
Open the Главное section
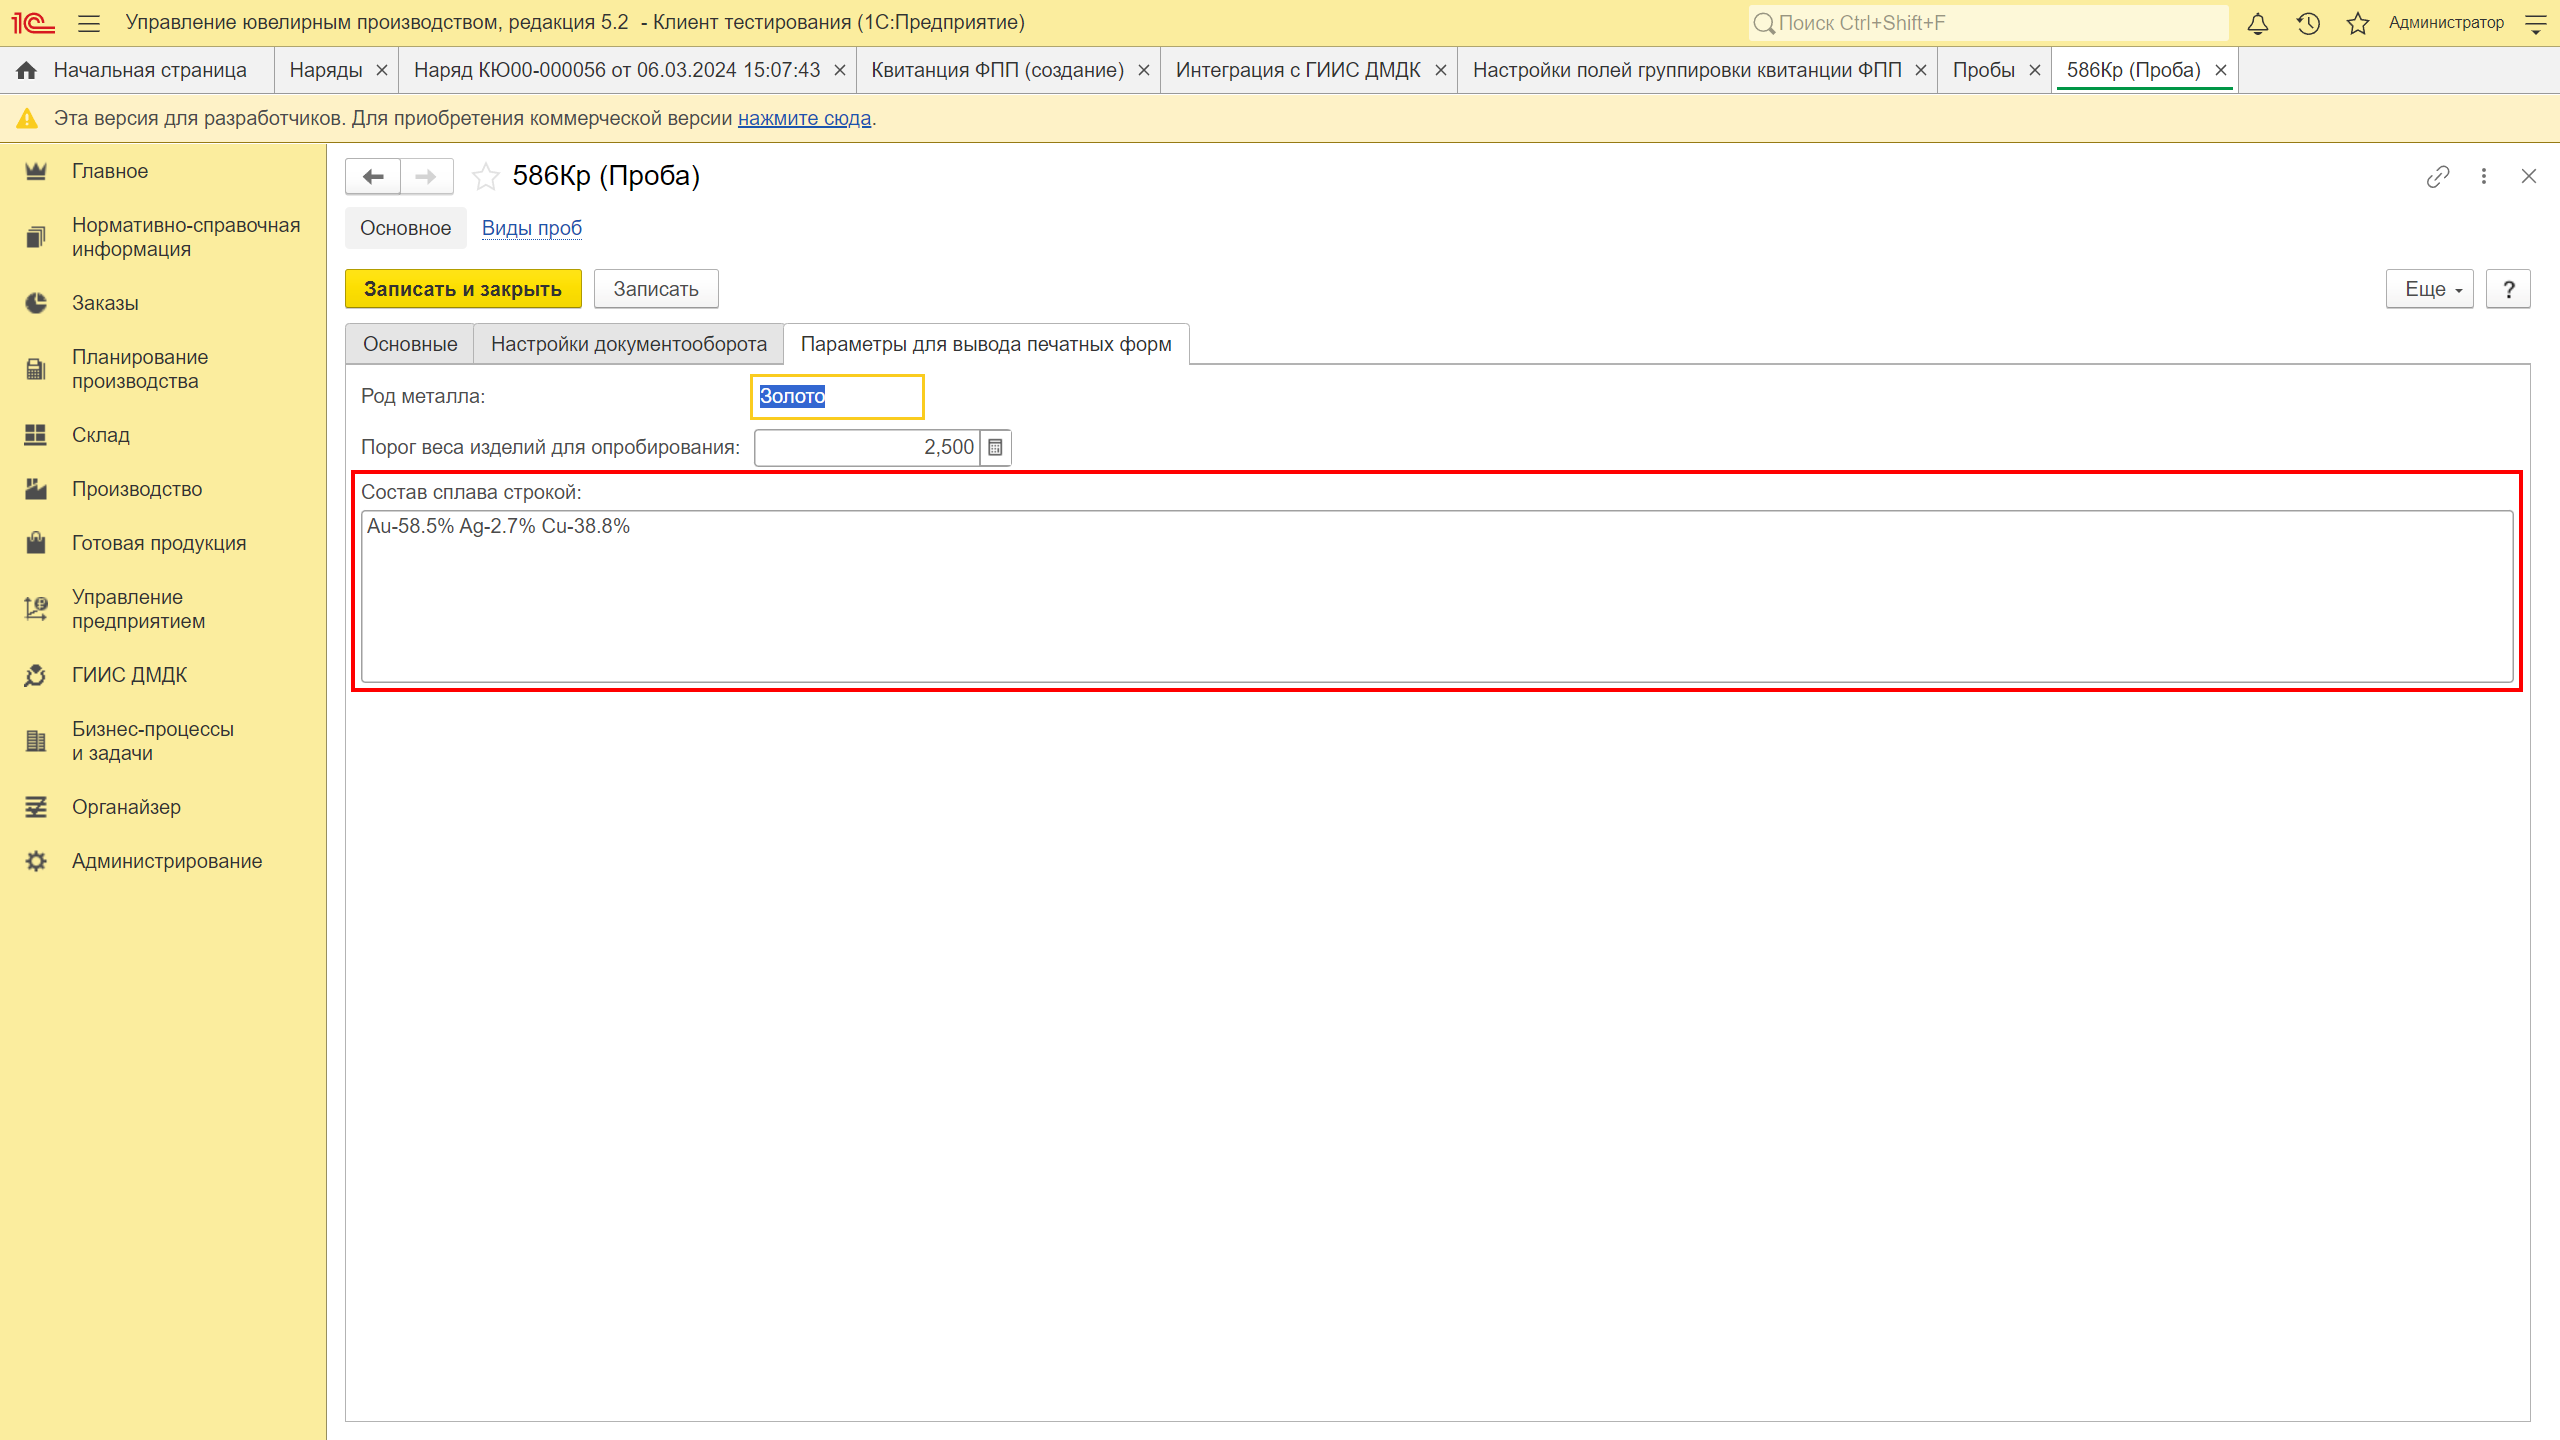(163, 171)
